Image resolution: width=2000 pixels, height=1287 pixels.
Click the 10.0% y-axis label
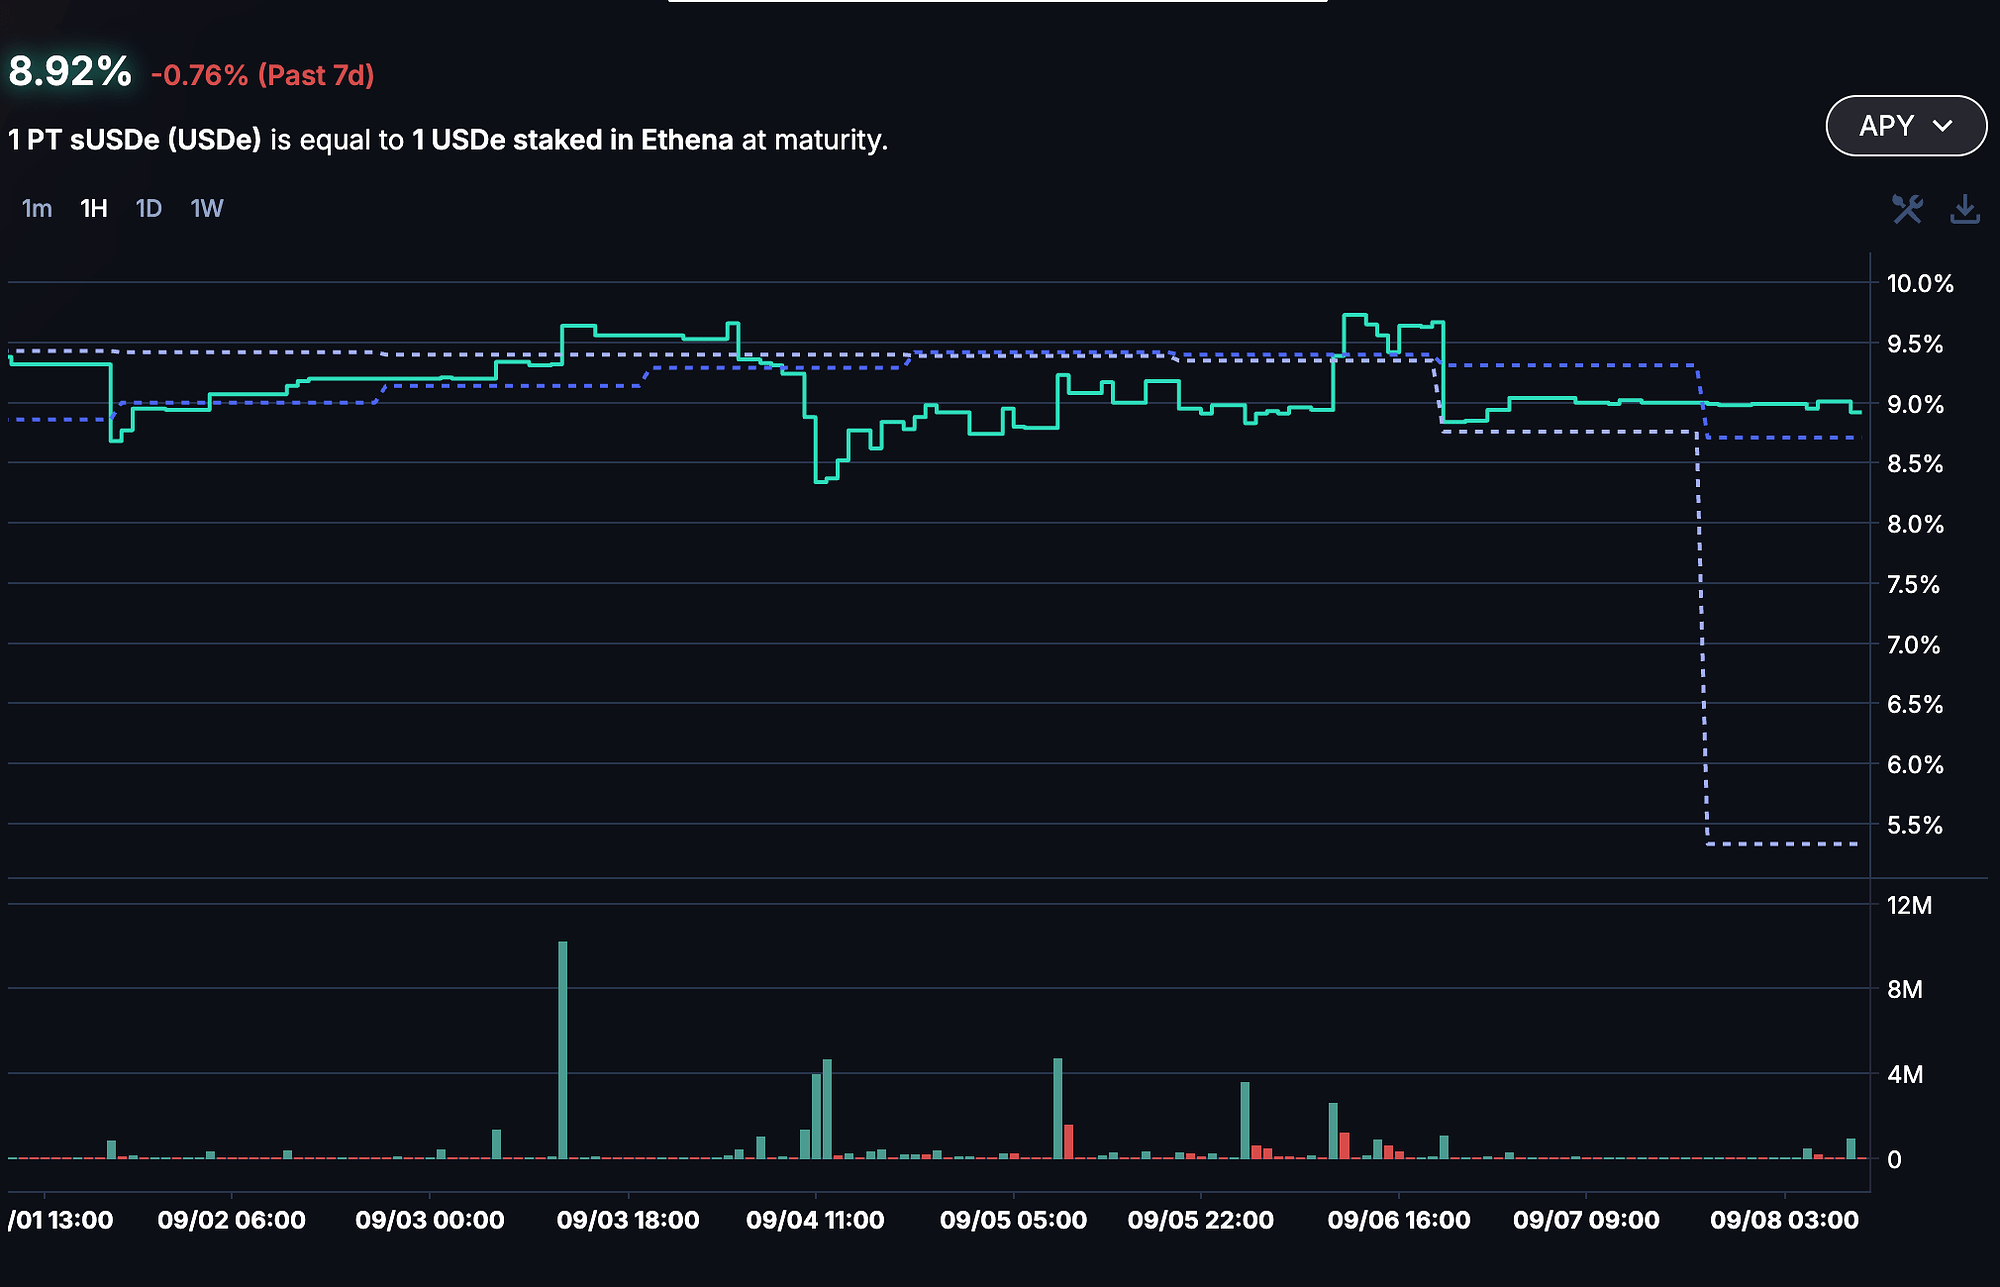tap(1919, 284)
